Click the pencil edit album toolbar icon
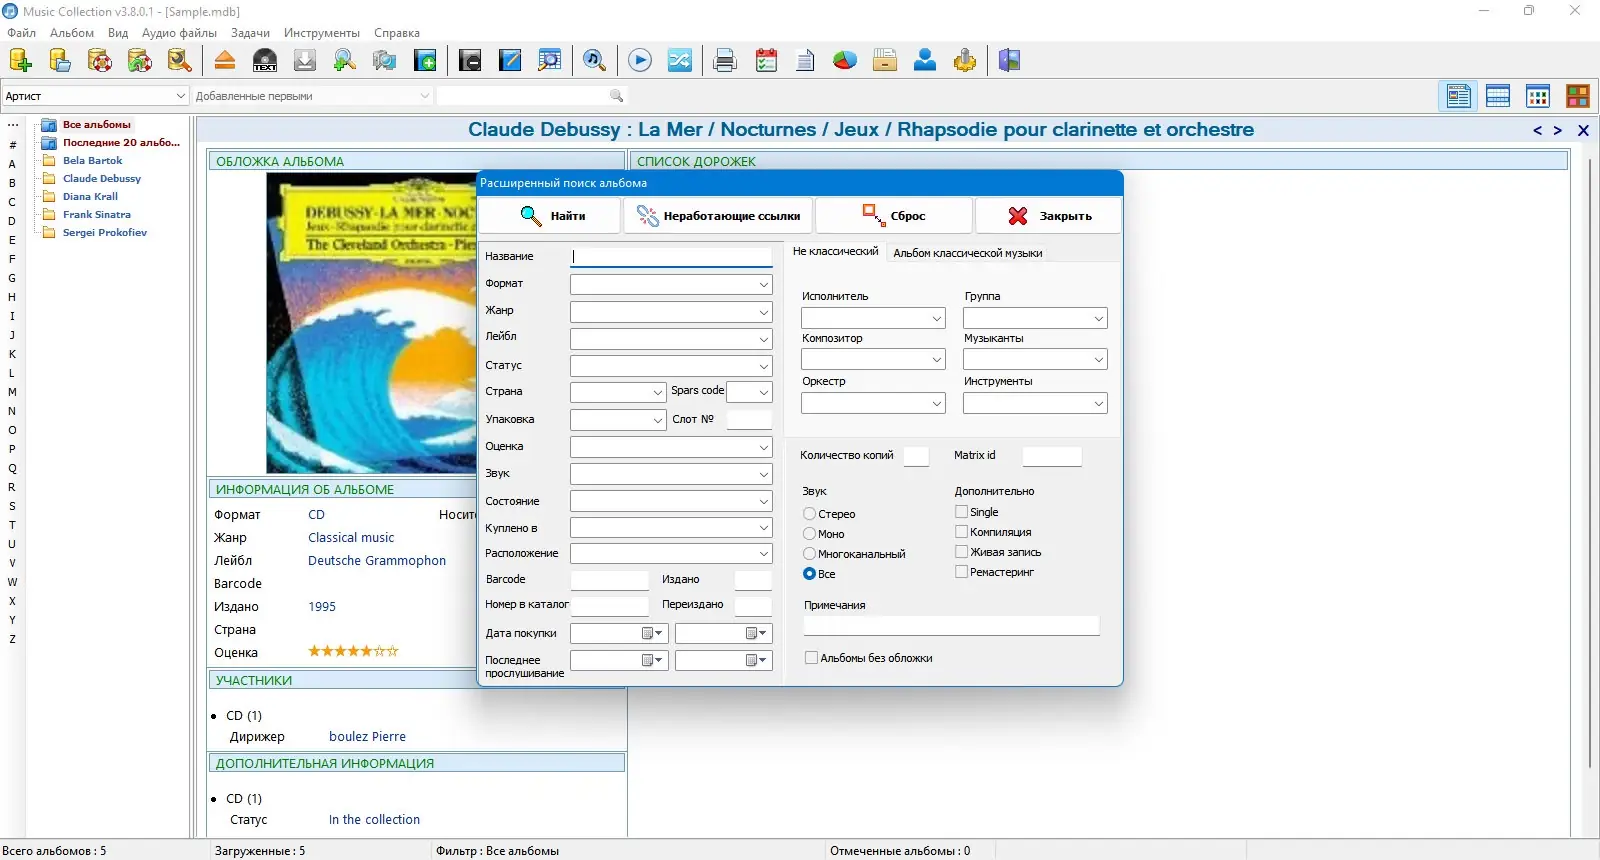The height and width of the screenshot is (860, 1600). point(510,61)
